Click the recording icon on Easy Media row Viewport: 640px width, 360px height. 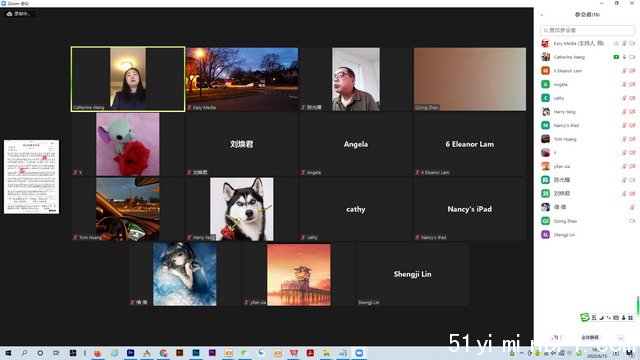(x=616, y=43)
